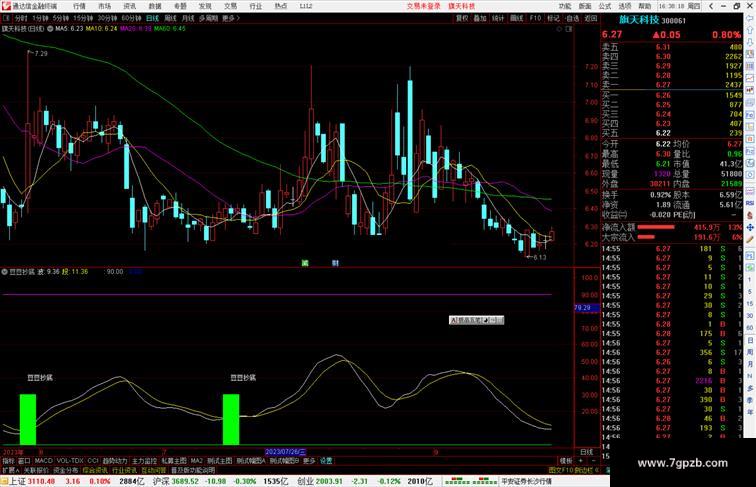
Task: Click the back arrow near window controls
Action: click(711, 6)
